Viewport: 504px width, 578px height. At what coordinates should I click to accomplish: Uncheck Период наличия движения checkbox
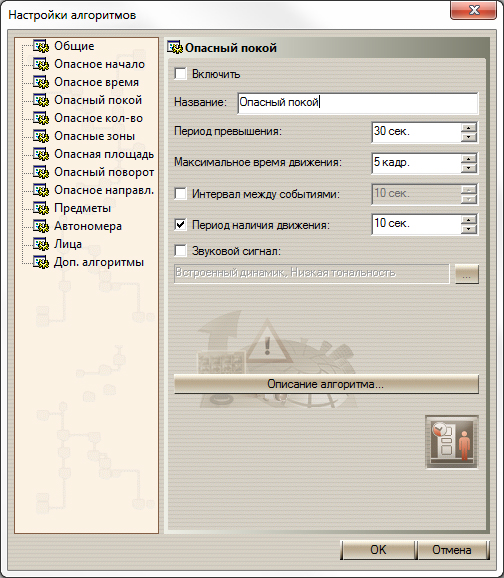tap(180, 224)
